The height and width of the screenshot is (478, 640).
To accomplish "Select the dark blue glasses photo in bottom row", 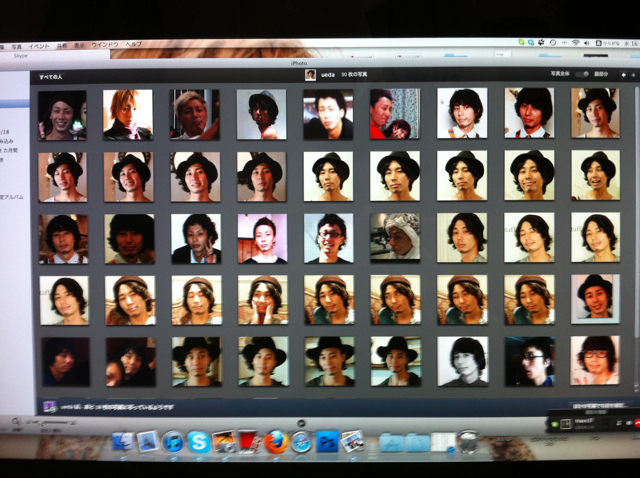I will 529,361.
